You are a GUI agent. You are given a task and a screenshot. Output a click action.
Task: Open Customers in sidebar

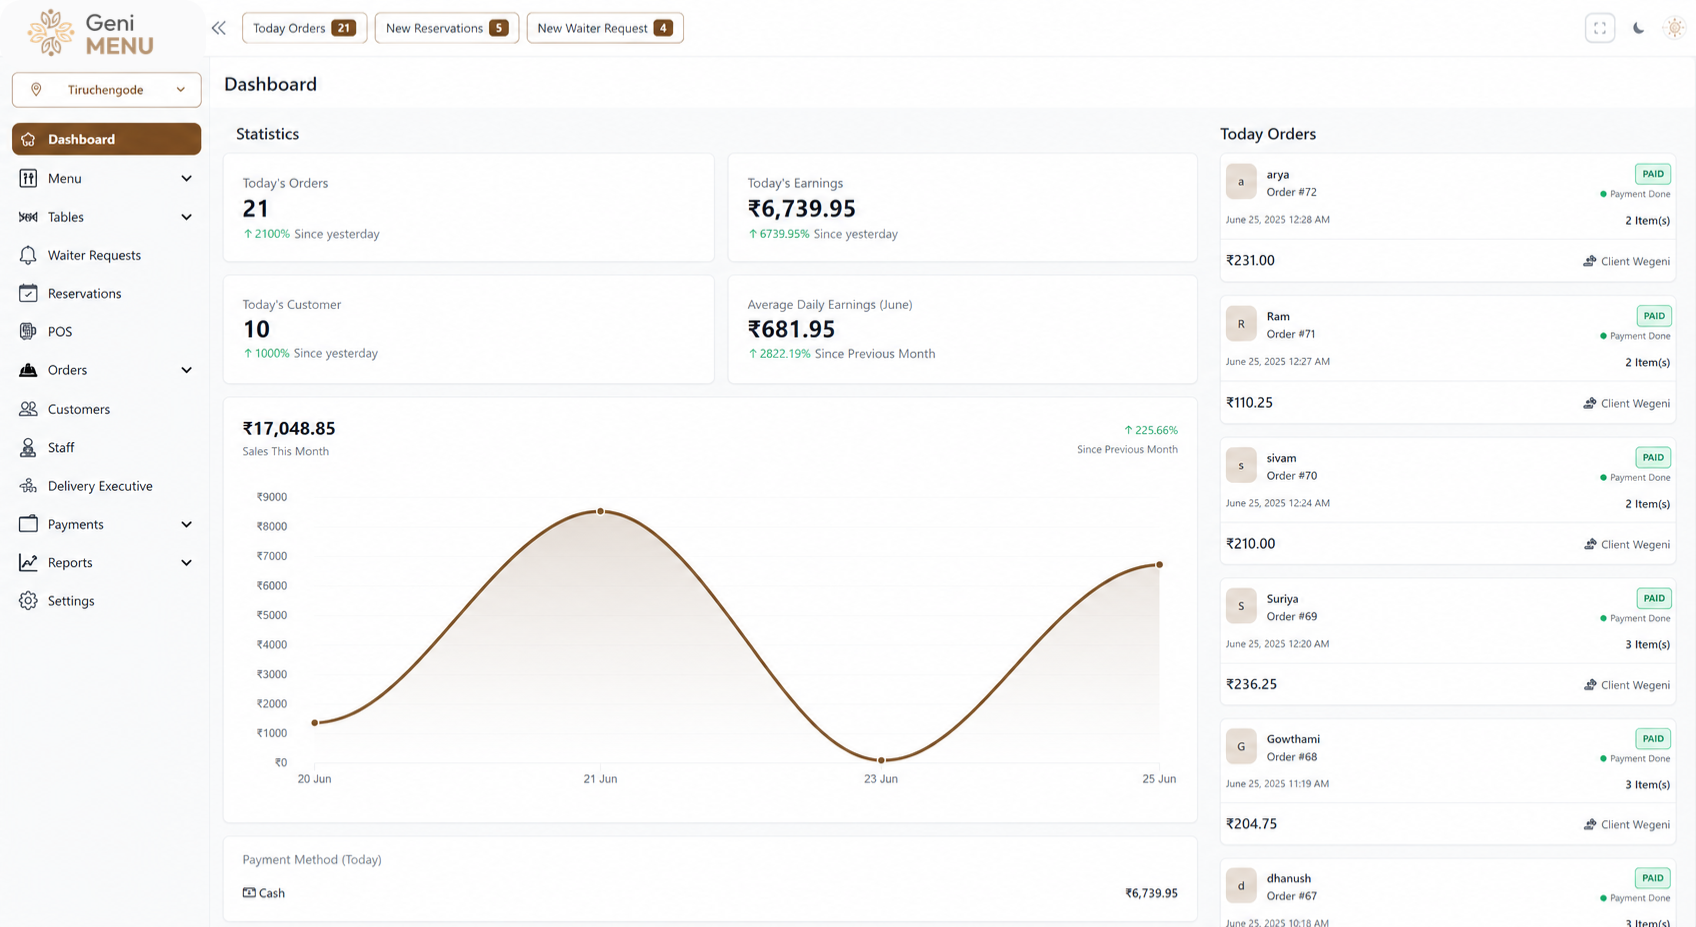106,409
